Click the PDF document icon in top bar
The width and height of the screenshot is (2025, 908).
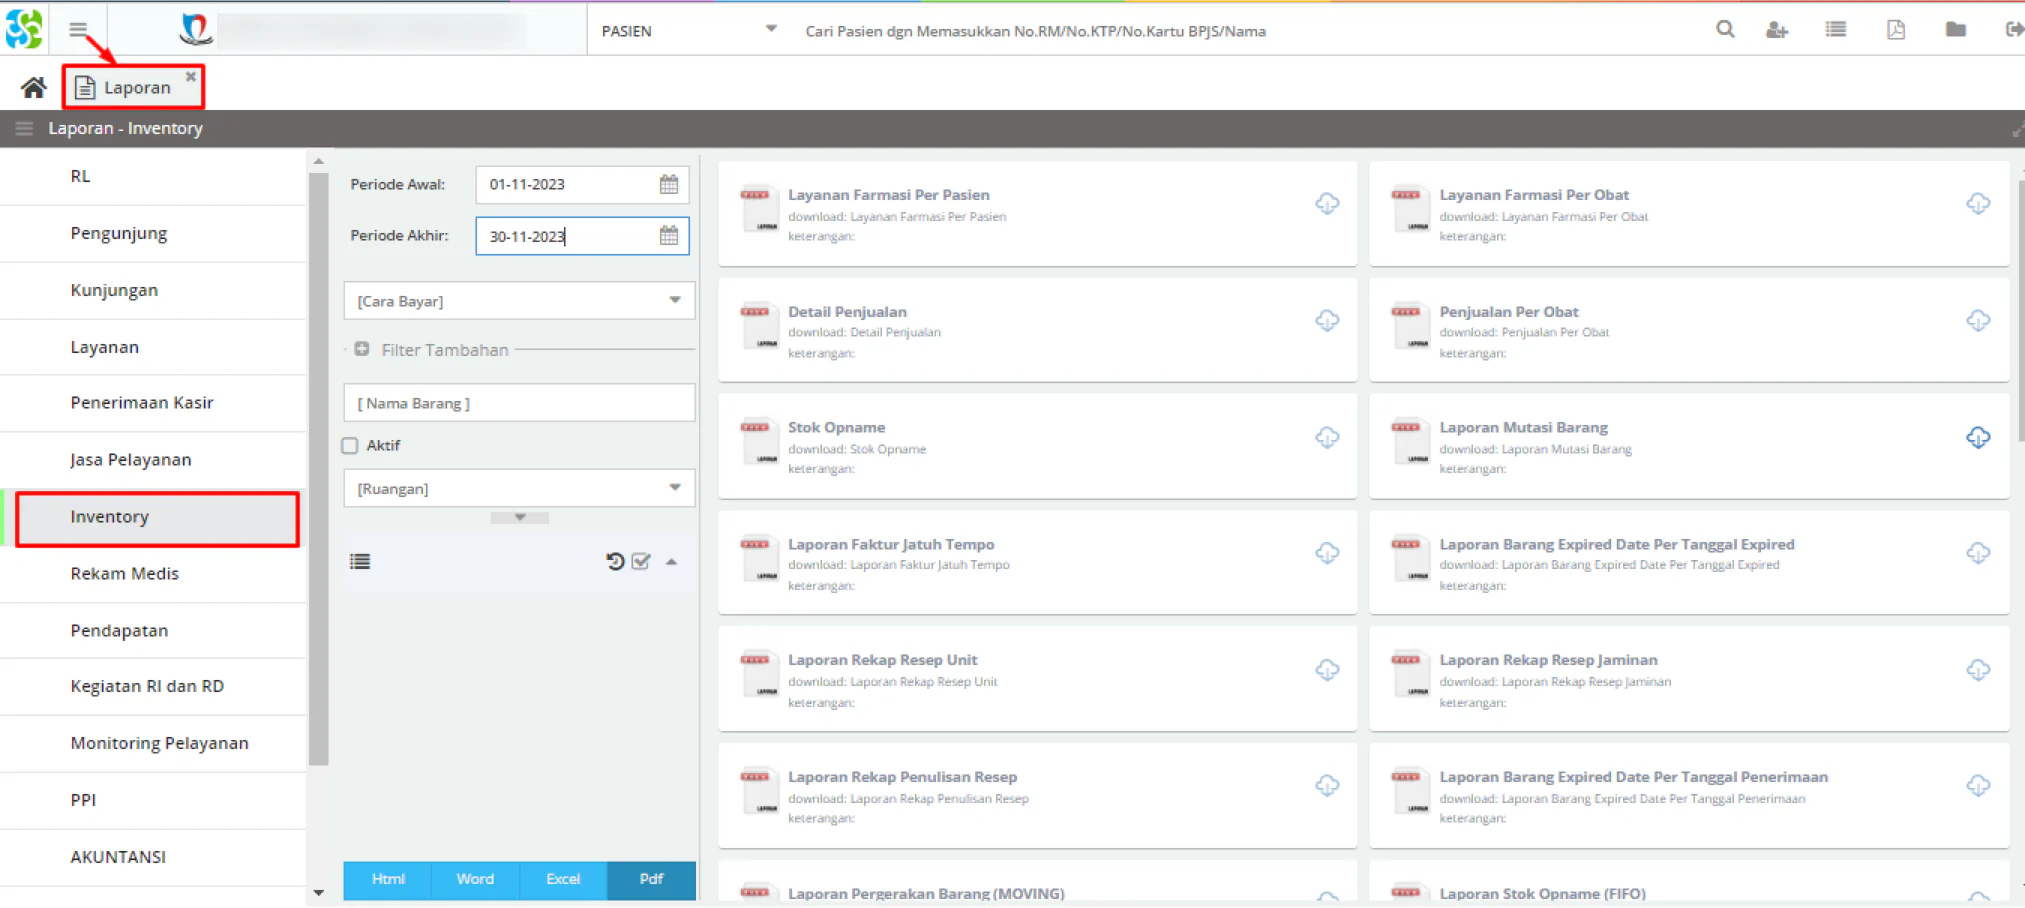[x=1896, y=30]
